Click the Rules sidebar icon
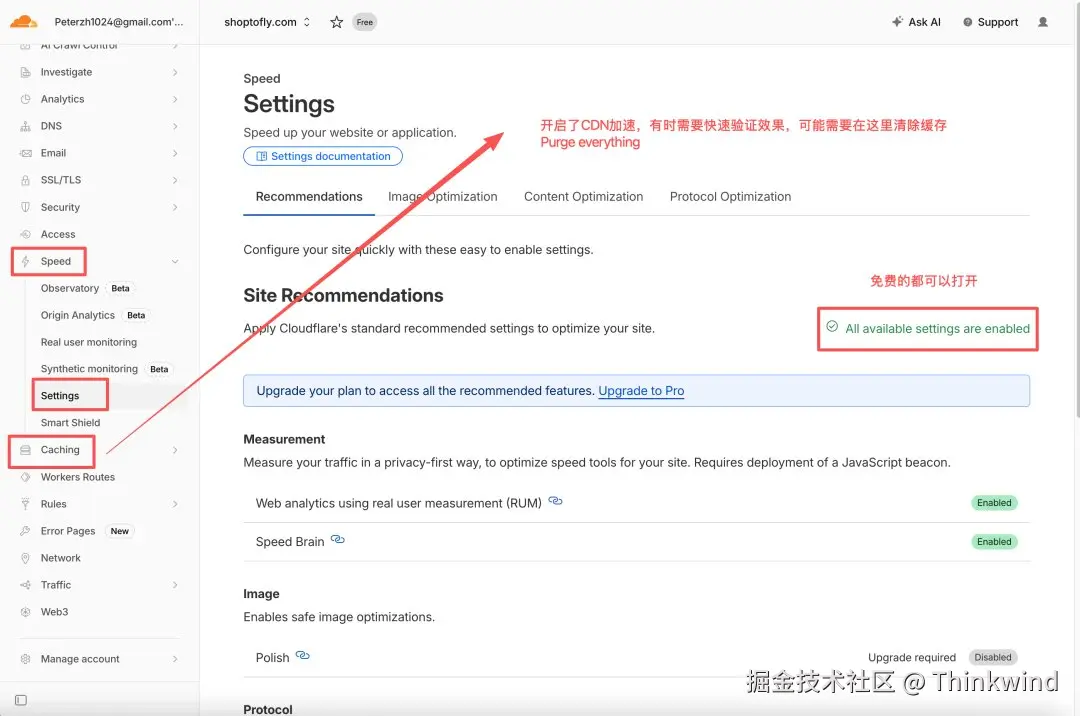Image resolution: width=1080 pixels, height=716 pixels. pos(25,504)
